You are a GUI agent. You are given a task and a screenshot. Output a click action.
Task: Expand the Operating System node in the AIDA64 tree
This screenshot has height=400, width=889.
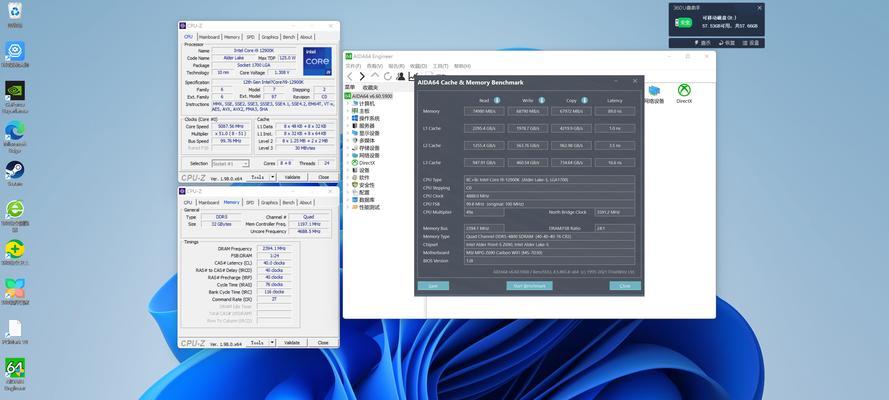point(348,118)
